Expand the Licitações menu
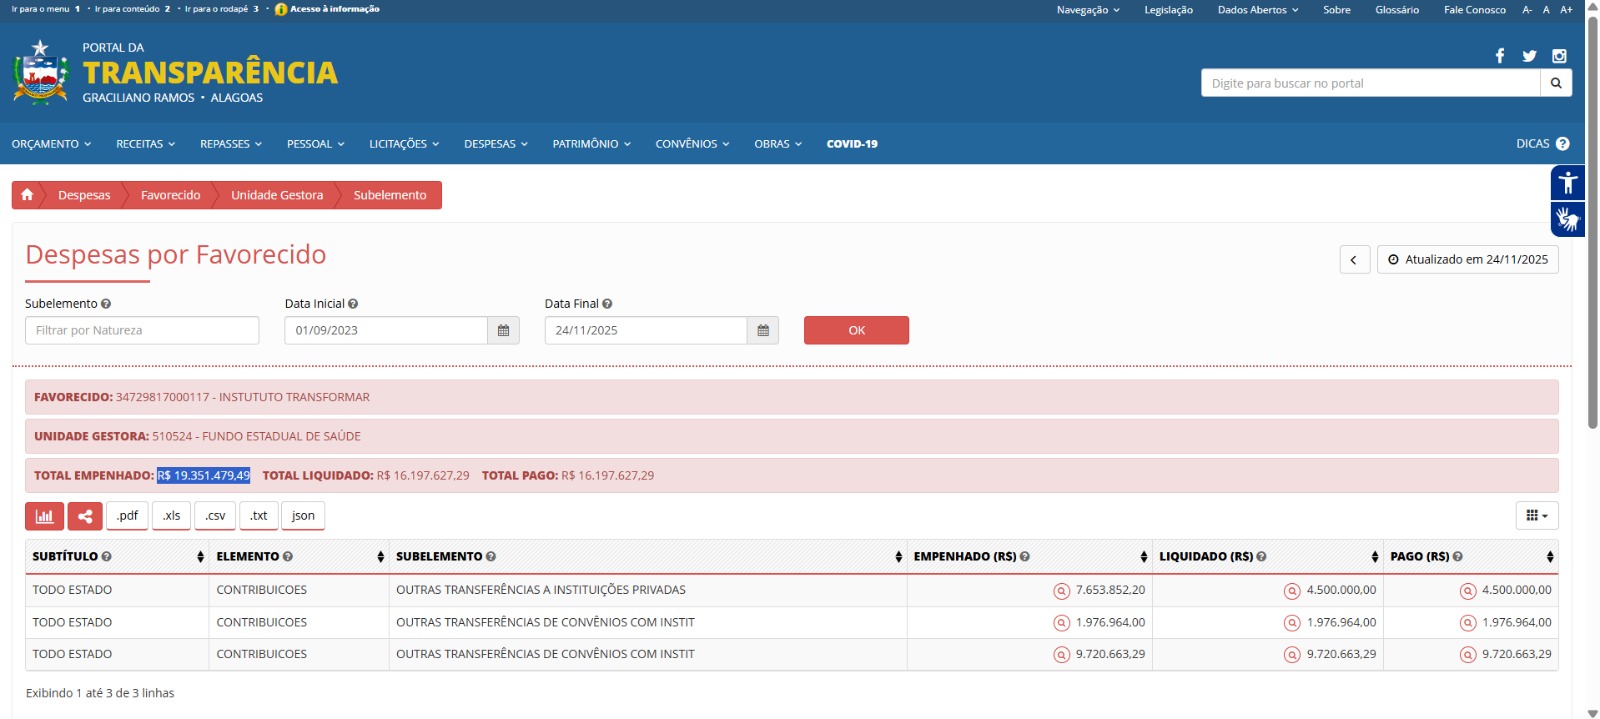 pyautogui.click(x=403, y=144)
